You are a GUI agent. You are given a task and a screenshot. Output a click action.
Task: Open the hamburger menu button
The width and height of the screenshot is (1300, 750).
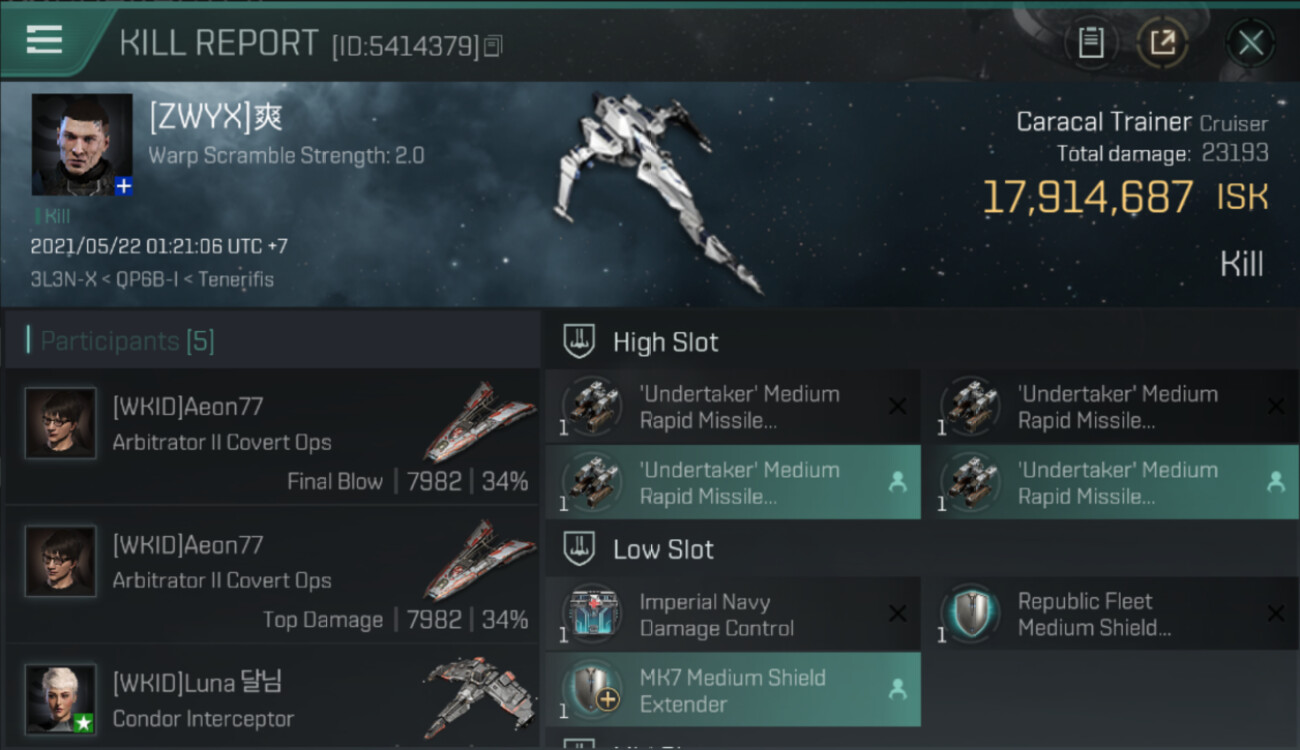coord(45,41)
